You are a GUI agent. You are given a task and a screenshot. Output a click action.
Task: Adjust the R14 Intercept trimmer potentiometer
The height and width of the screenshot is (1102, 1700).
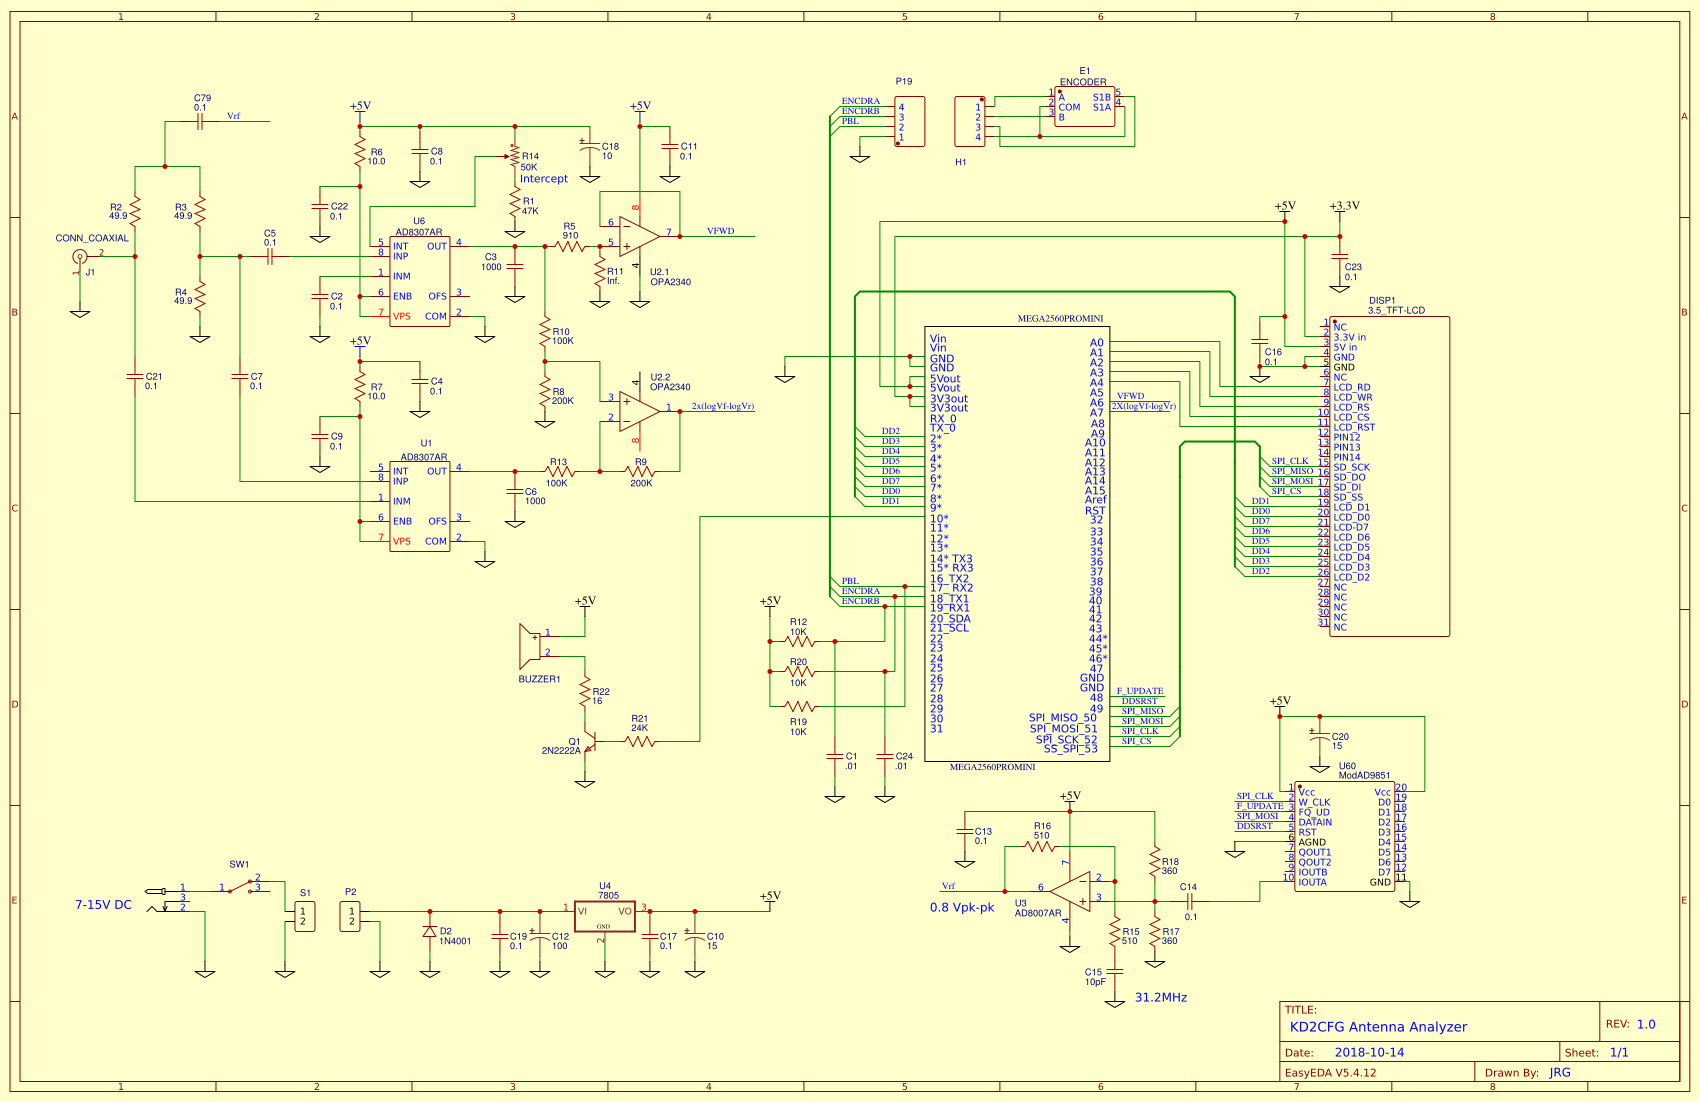pyautogui.click(x=515, y=157)
